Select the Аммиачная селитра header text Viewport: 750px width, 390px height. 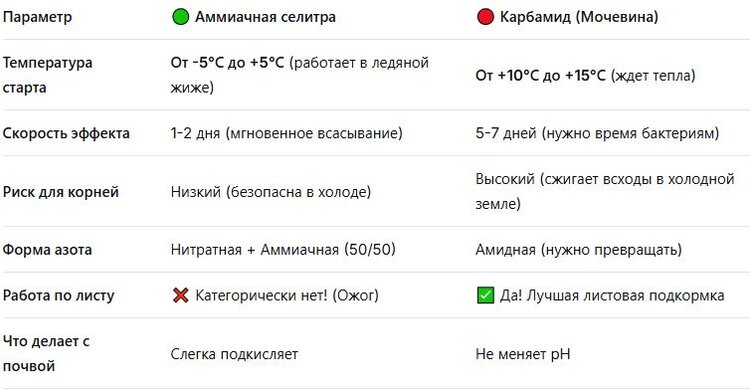click(265, 17)
